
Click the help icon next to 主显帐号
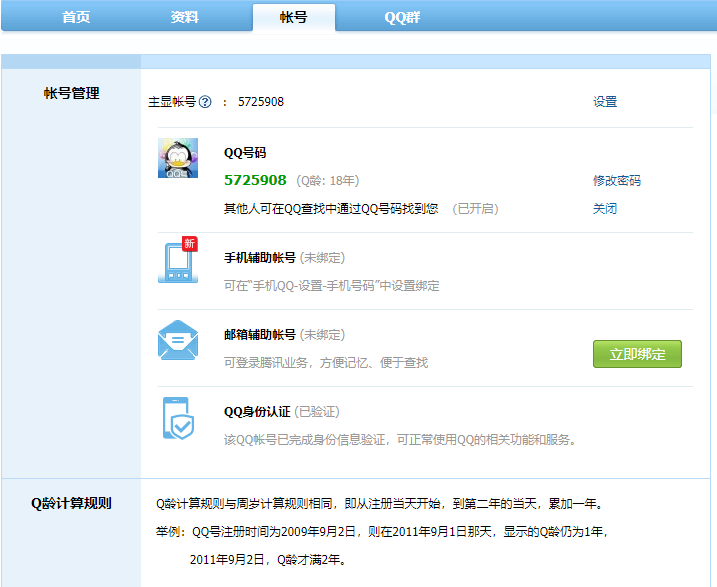(x=205, y=101)
